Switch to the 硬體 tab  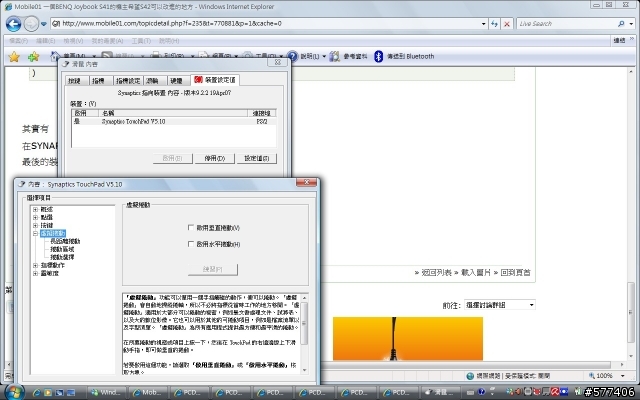click(178, 80)
